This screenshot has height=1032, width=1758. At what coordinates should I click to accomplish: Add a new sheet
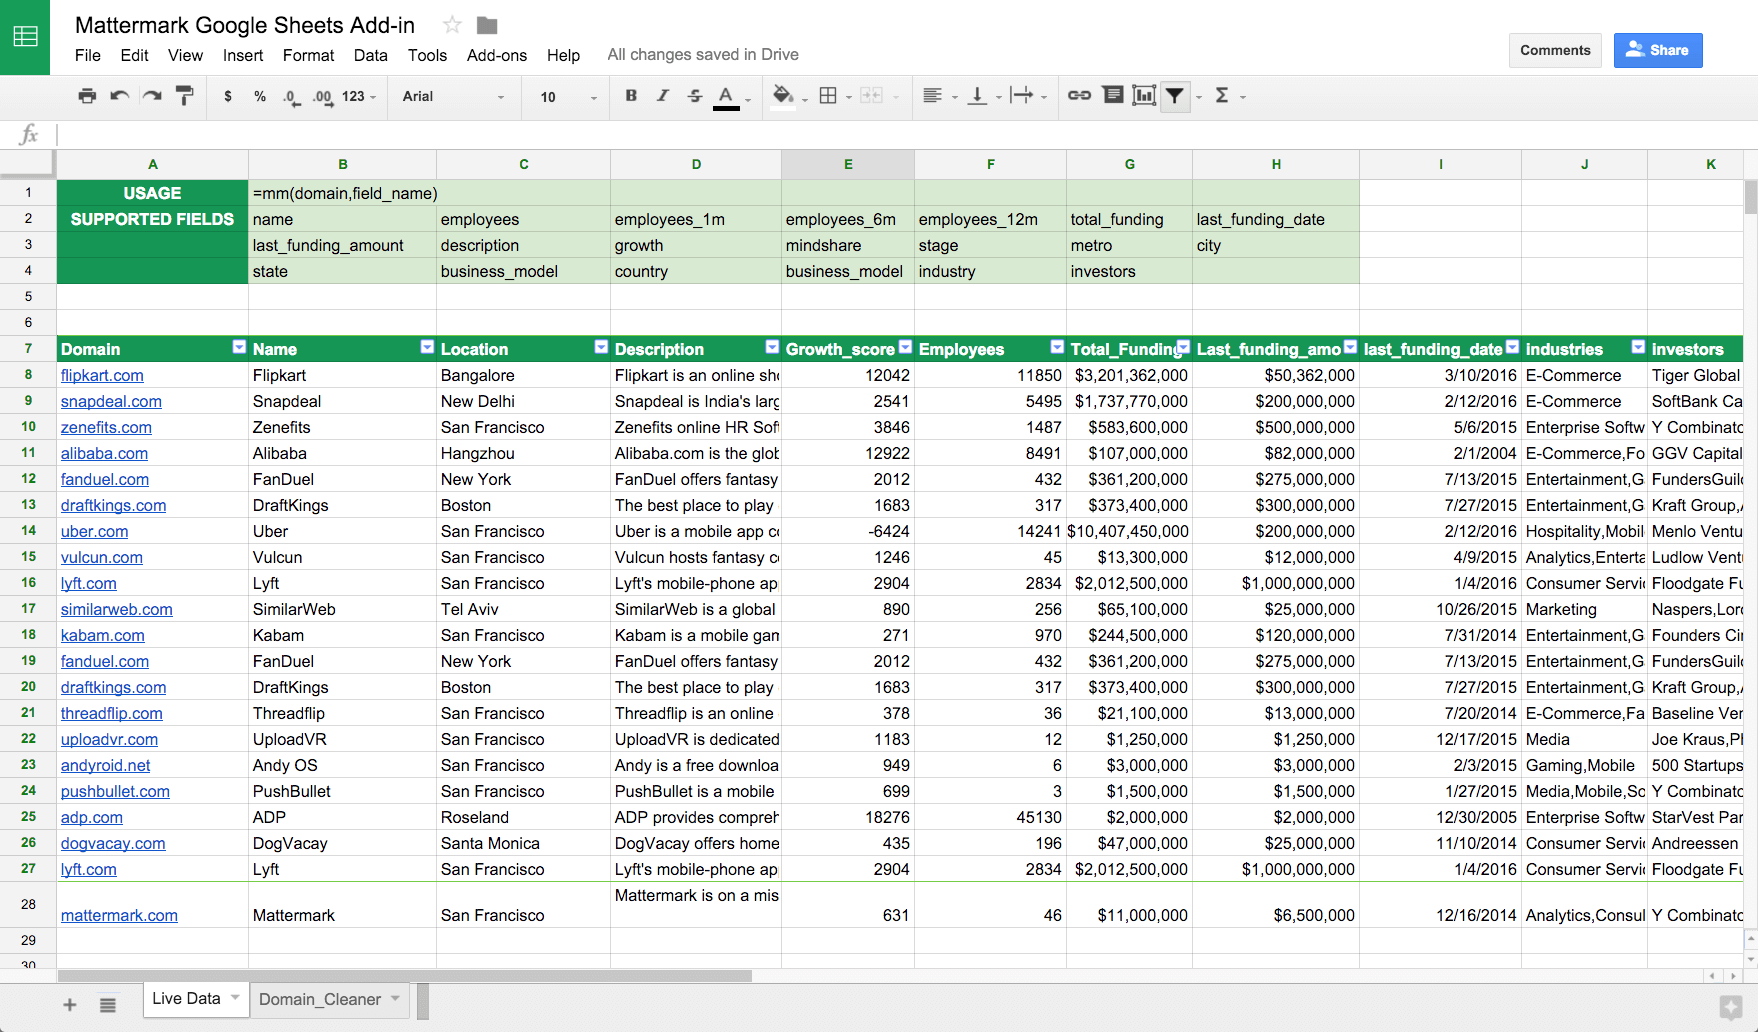tap(70, 1004)
